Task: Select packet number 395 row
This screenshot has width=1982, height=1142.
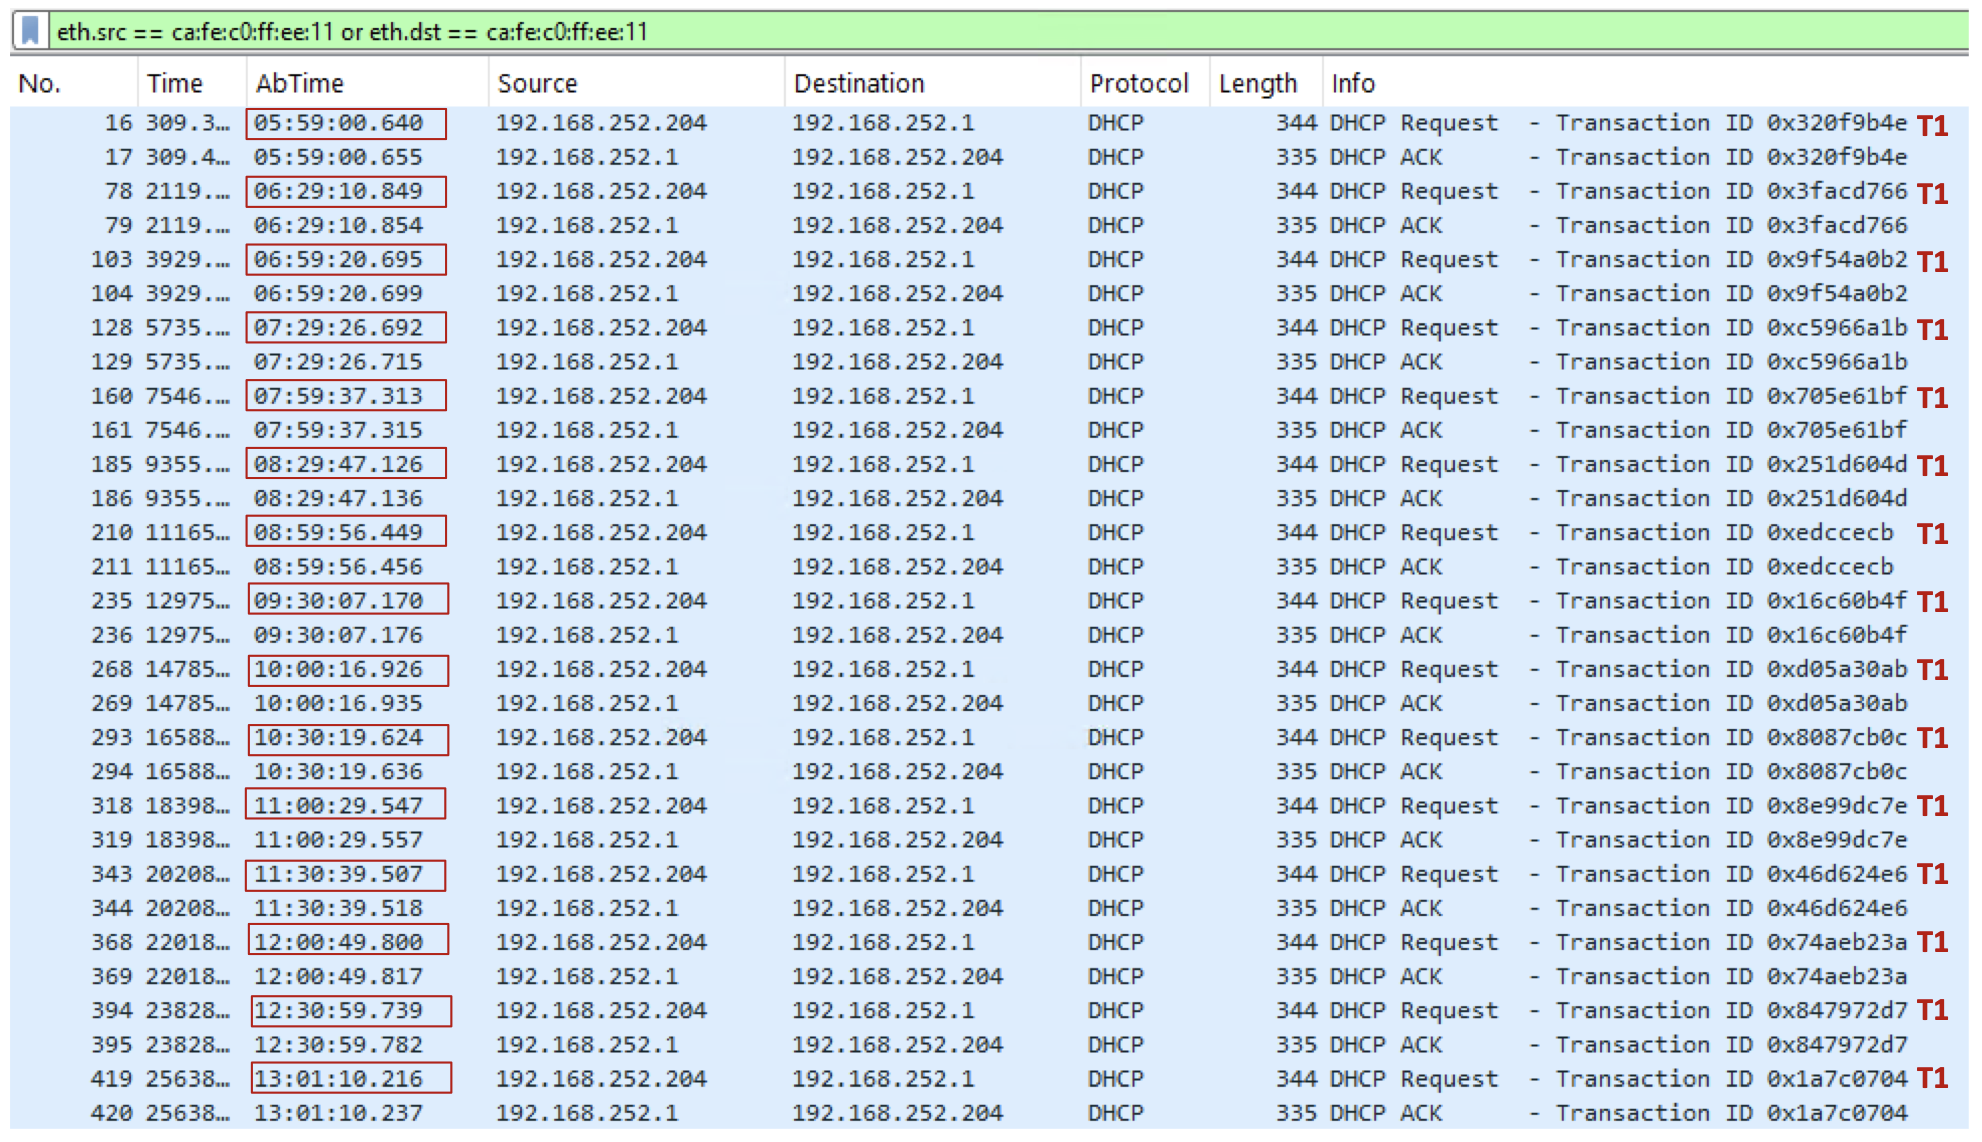Action: point(989,1044)
